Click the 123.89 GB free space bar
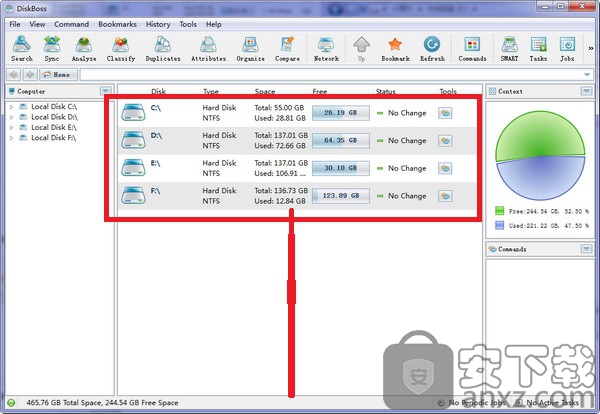The width and height of the screenshot is (600, 414). (x=341, y=196)
